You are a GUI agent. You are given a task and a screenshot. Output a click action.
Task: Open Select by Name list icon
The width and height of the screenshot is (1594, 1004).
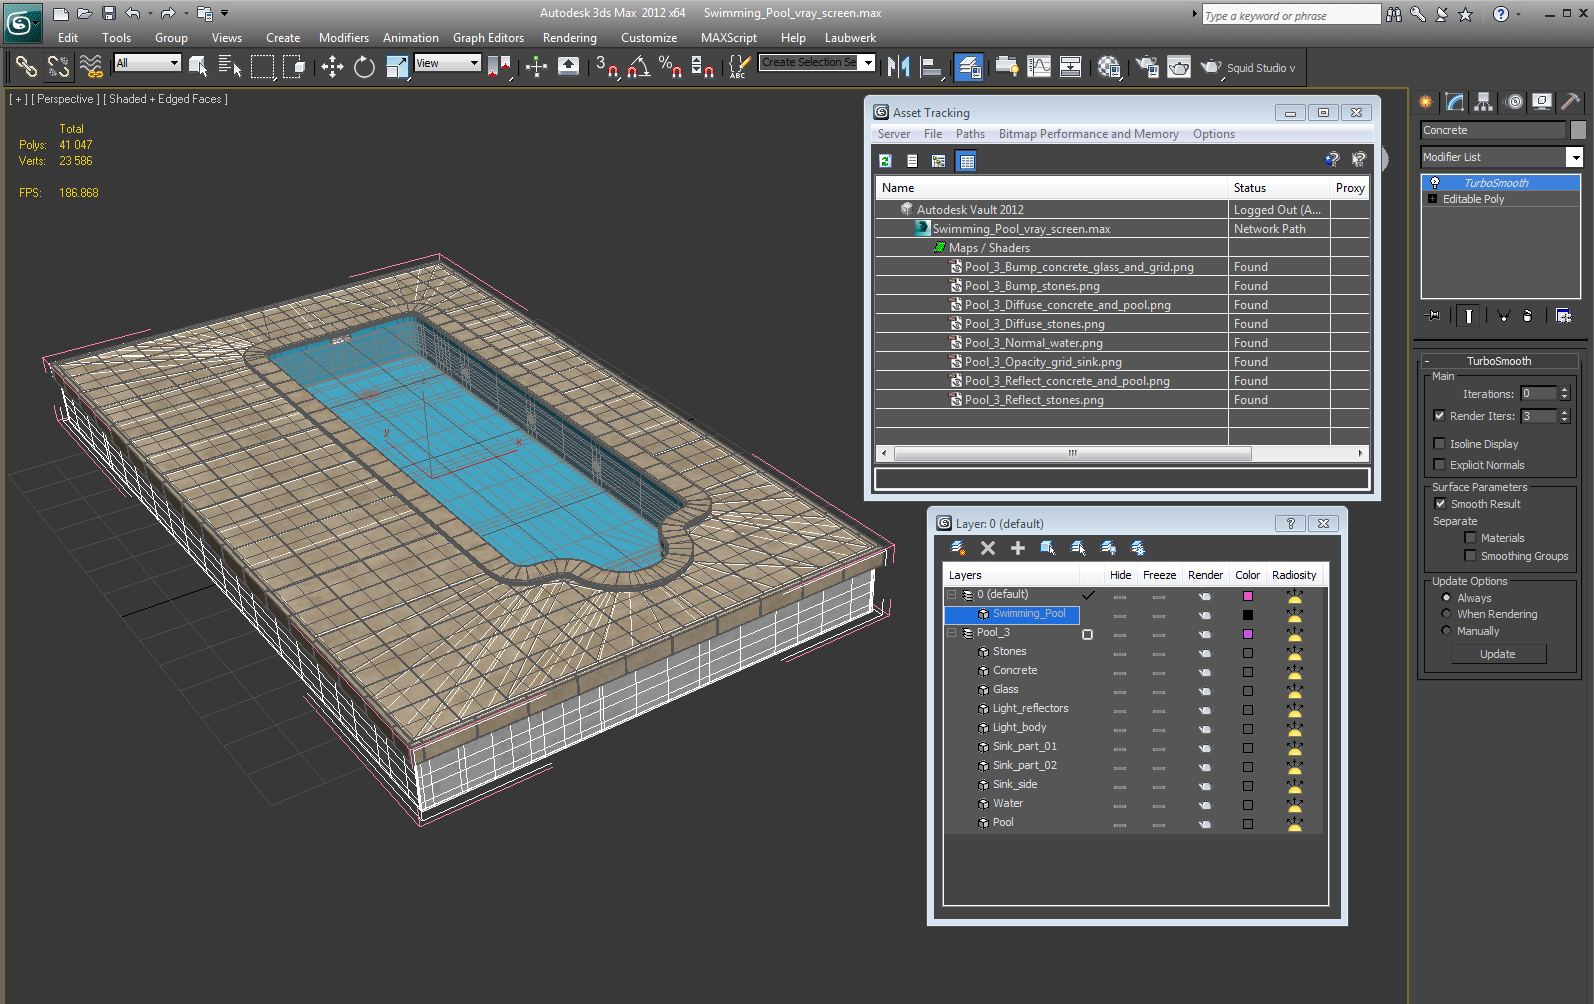[230, 67]
